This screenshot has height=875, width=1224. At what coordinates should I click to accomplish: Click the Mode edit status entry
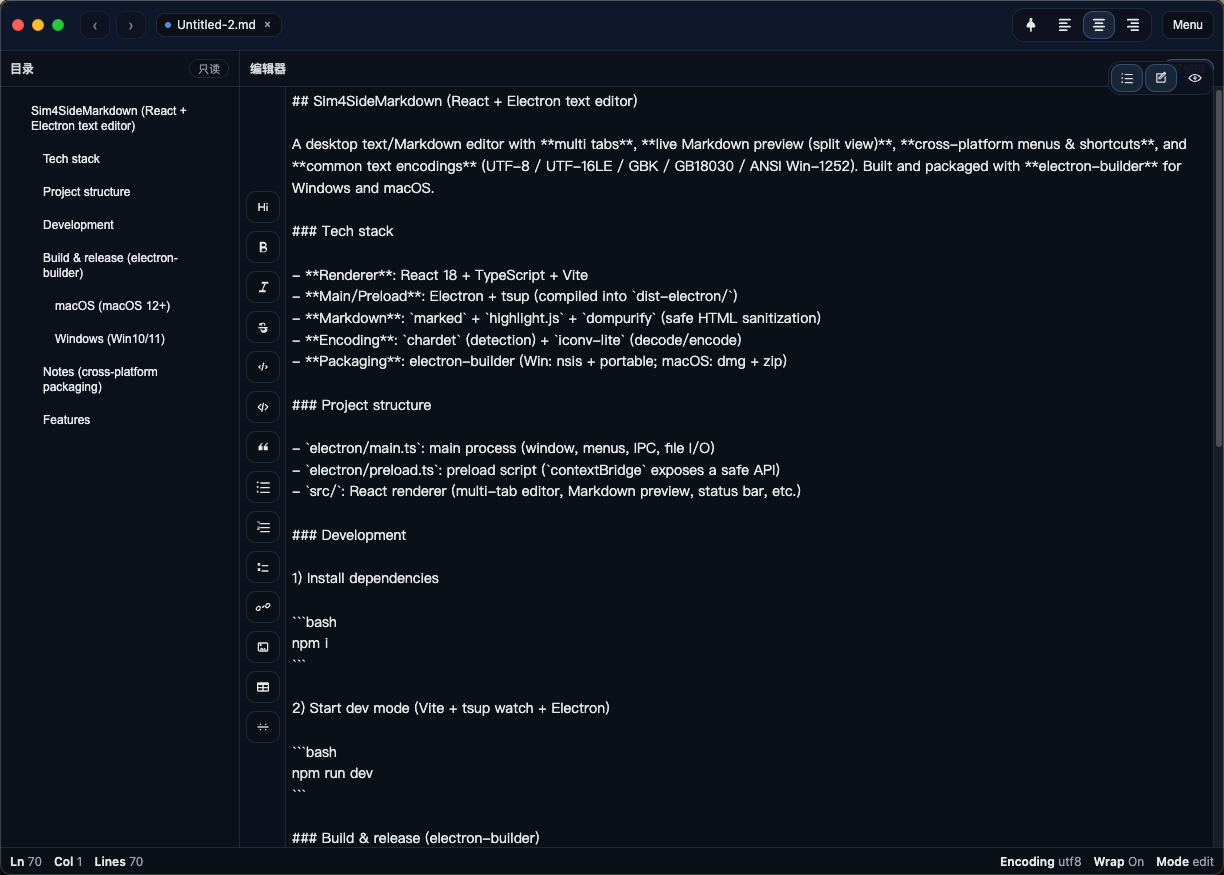click(1185, 862)
